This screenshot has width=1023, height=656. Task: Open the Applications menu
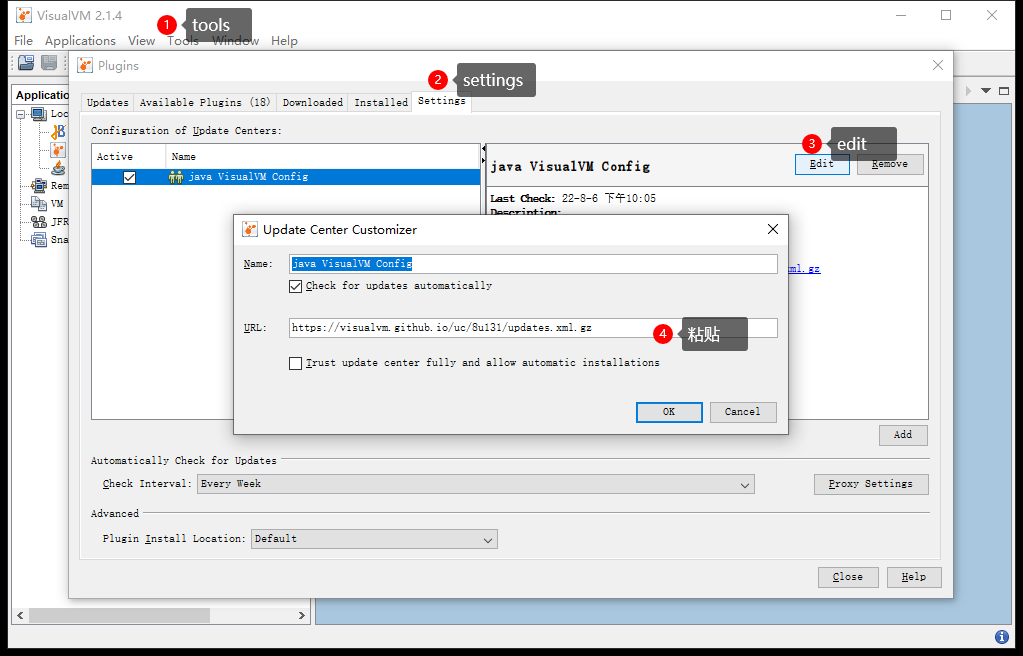pyautogui.click(x=80, y=40)
